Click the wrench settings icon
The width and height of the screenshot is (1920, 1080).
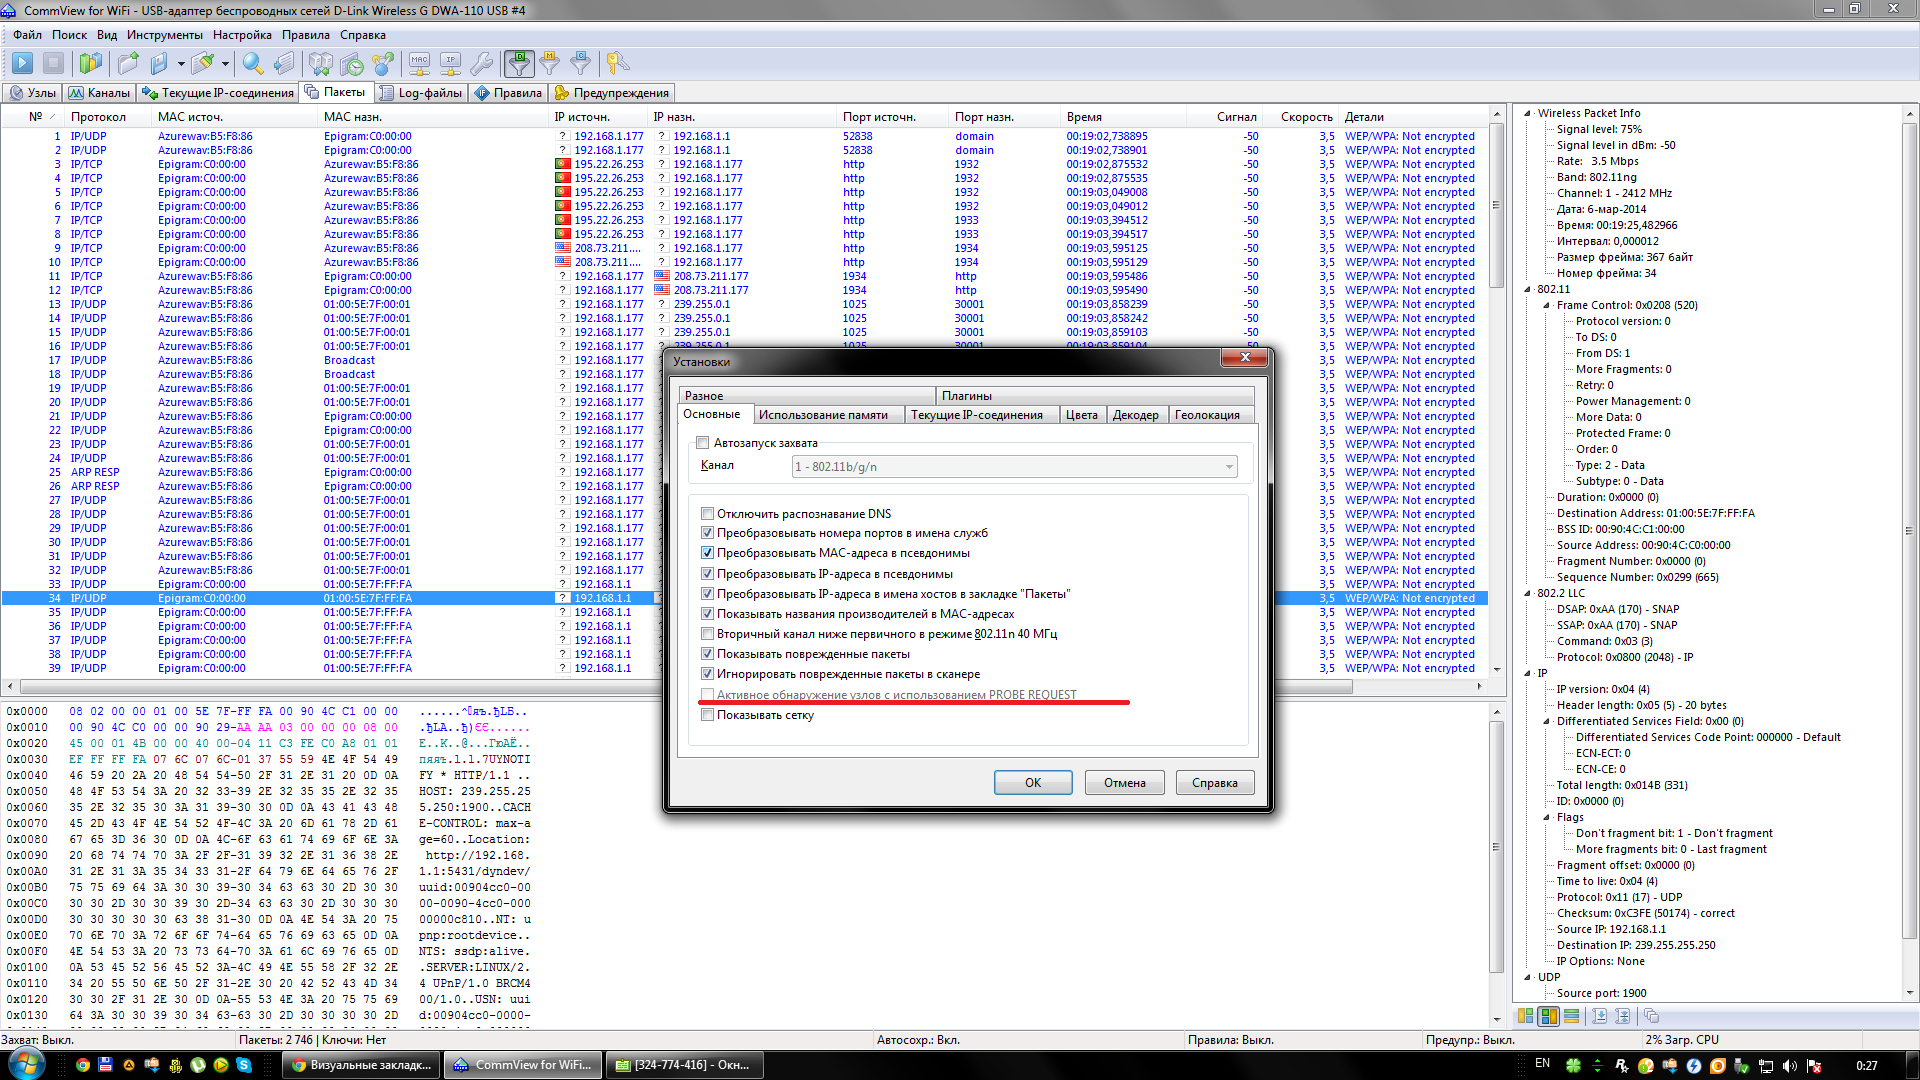481,64
